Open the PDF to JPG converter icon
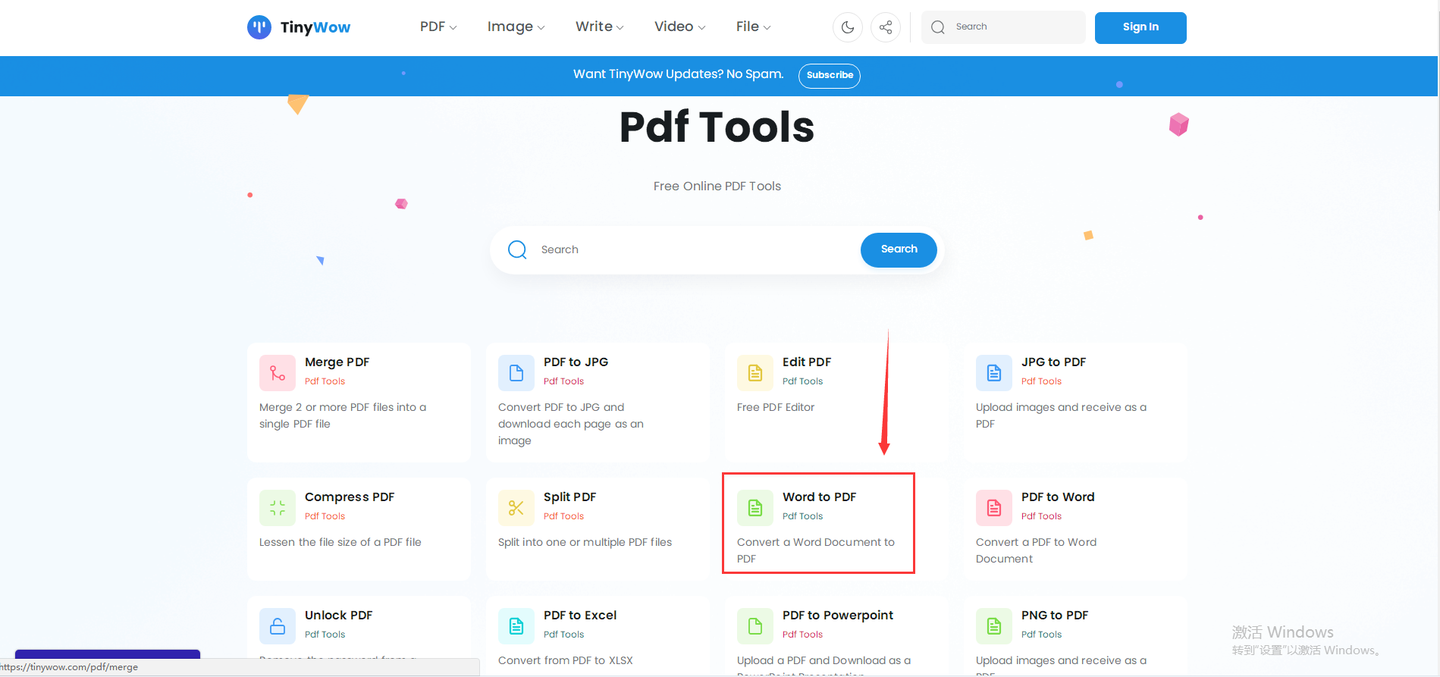Image resolution: width=1440 pixels, height=677 pixels. [516, 372]
